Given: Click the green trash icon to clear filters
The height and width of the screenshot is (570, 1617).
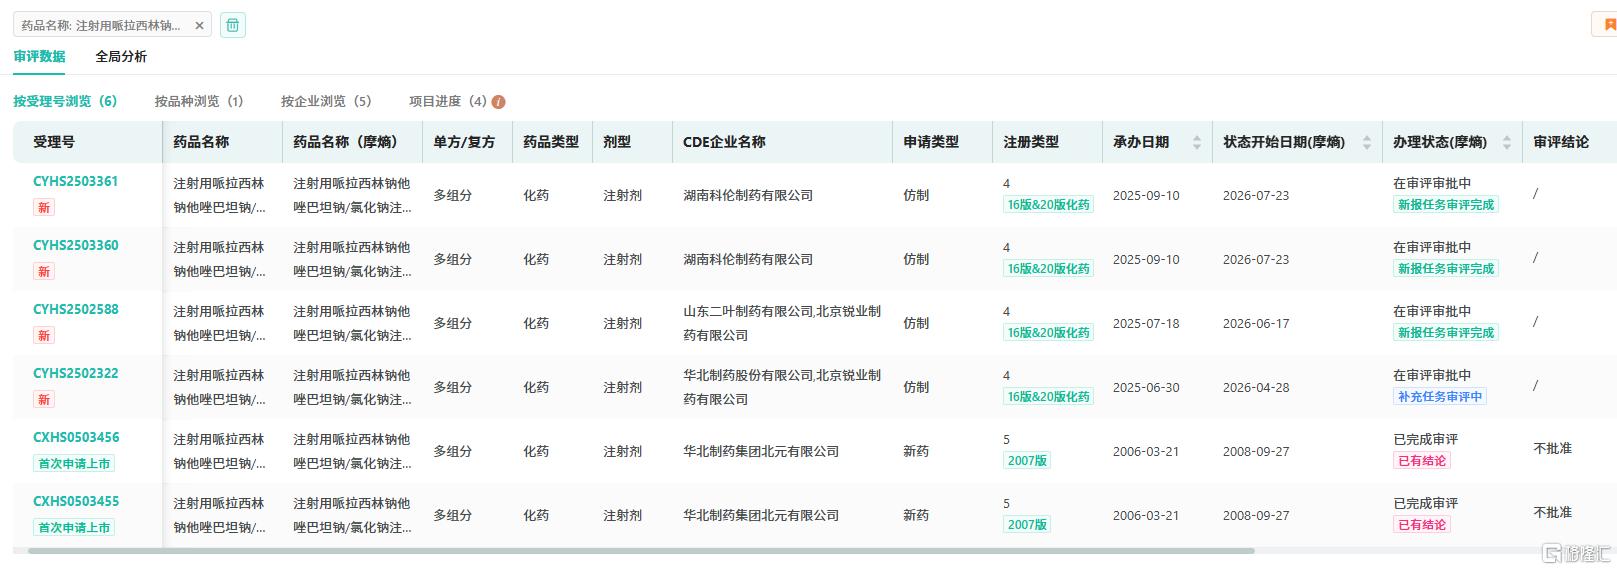Looking at the screenshot, I should click(232, 25).
